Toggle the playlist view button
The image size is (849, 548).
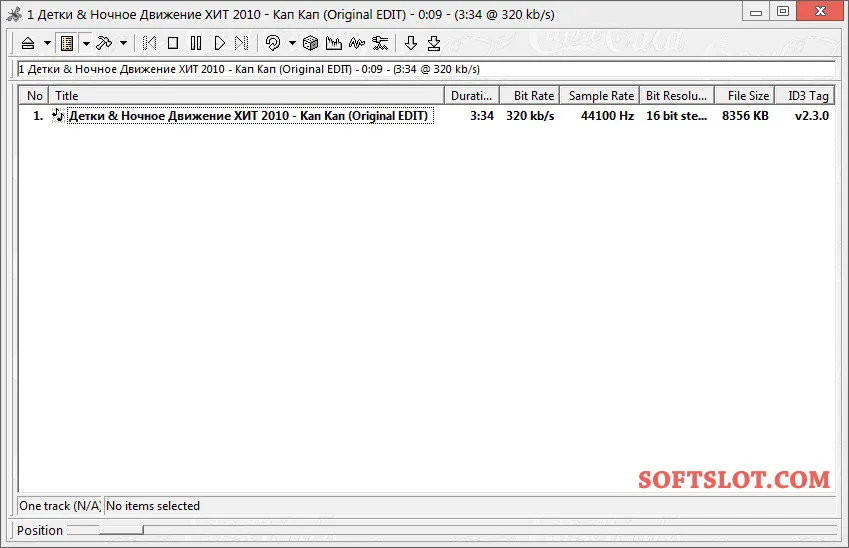67,43
